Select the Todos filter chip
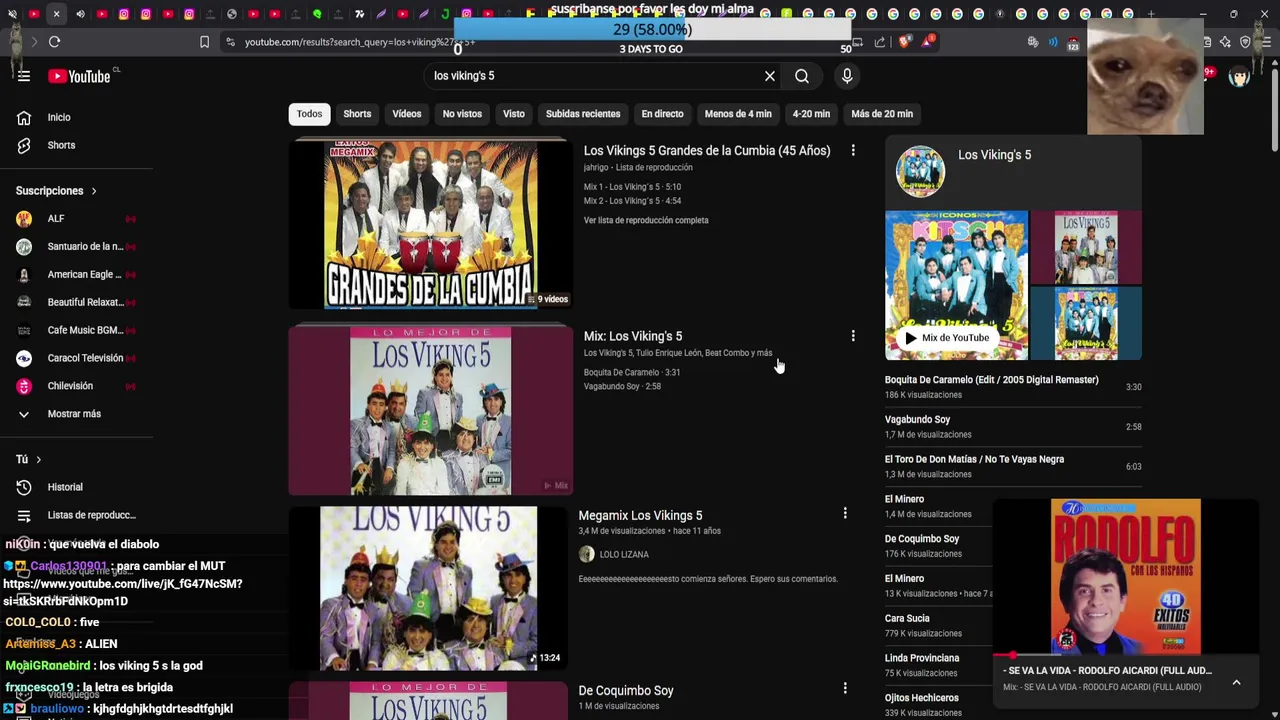 [x=309, y=114]
